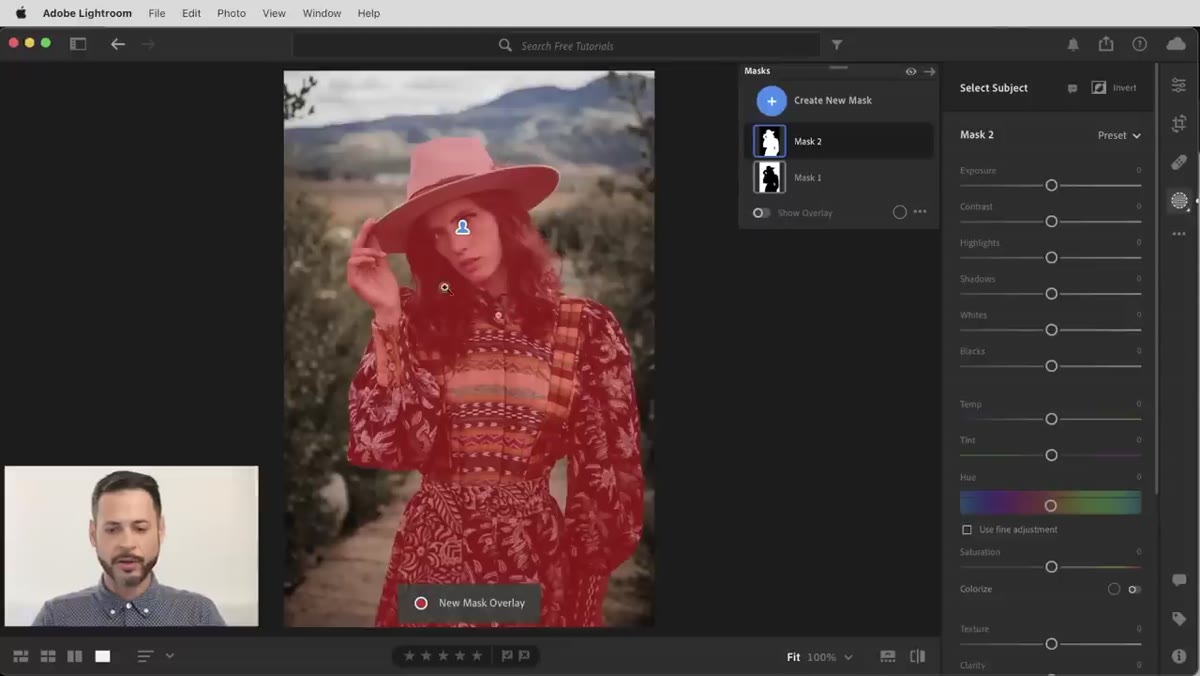Click the Exposure slider handle

point(1051,185)
